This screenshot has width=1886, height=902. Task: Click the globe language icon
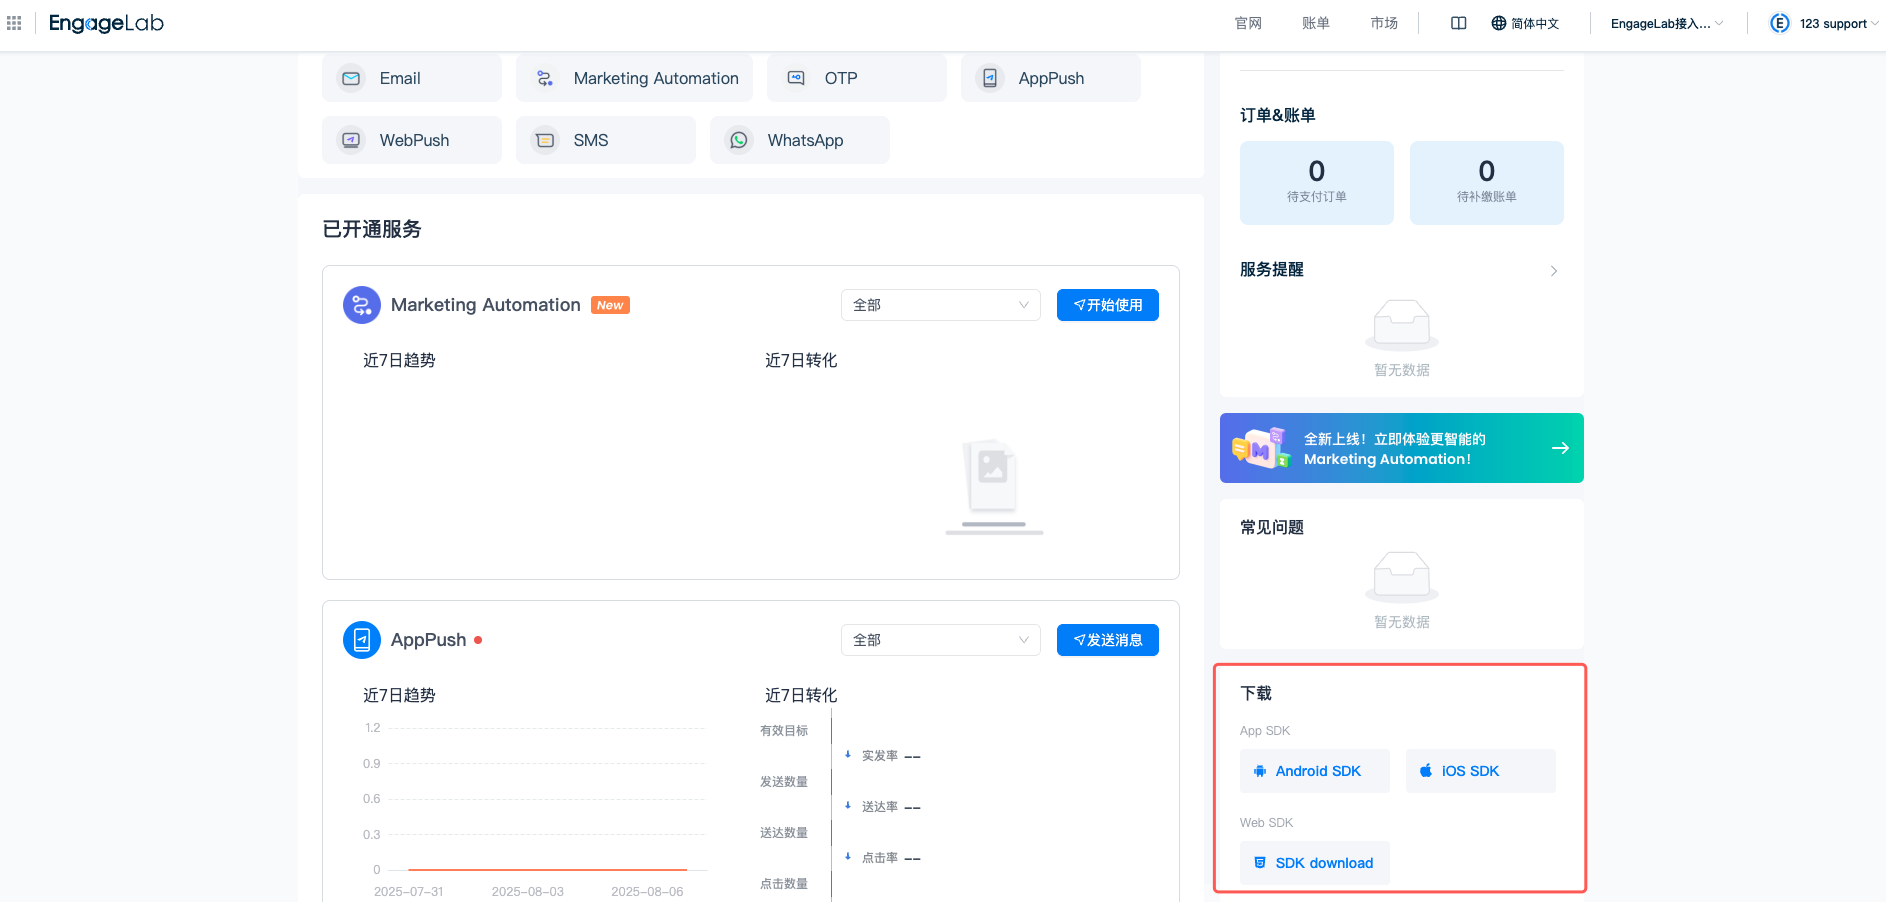click(x=1498, y=23)
